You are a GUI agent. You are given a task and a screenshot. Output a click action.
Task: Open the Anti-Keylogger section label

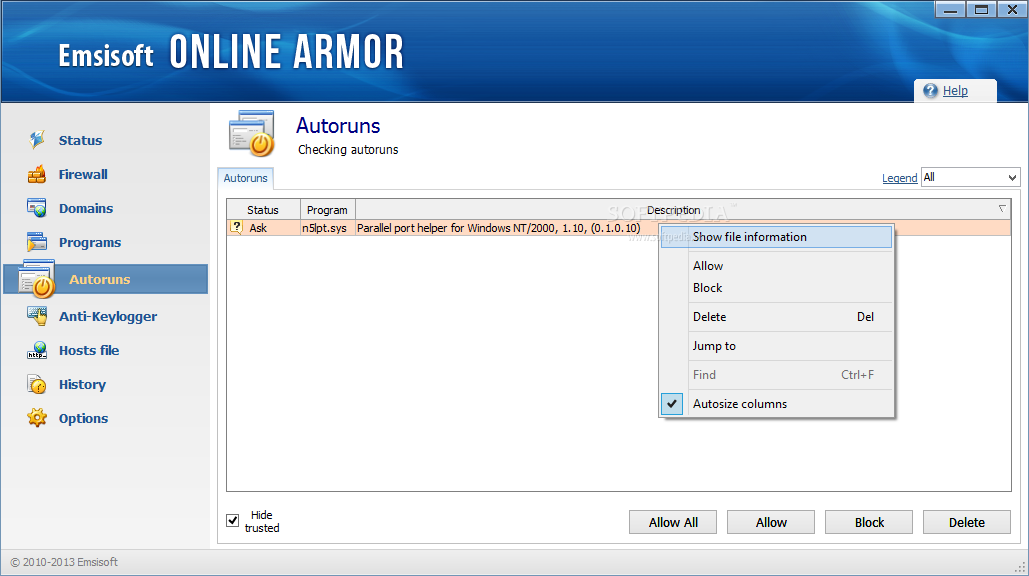click(x=108, y=316)
